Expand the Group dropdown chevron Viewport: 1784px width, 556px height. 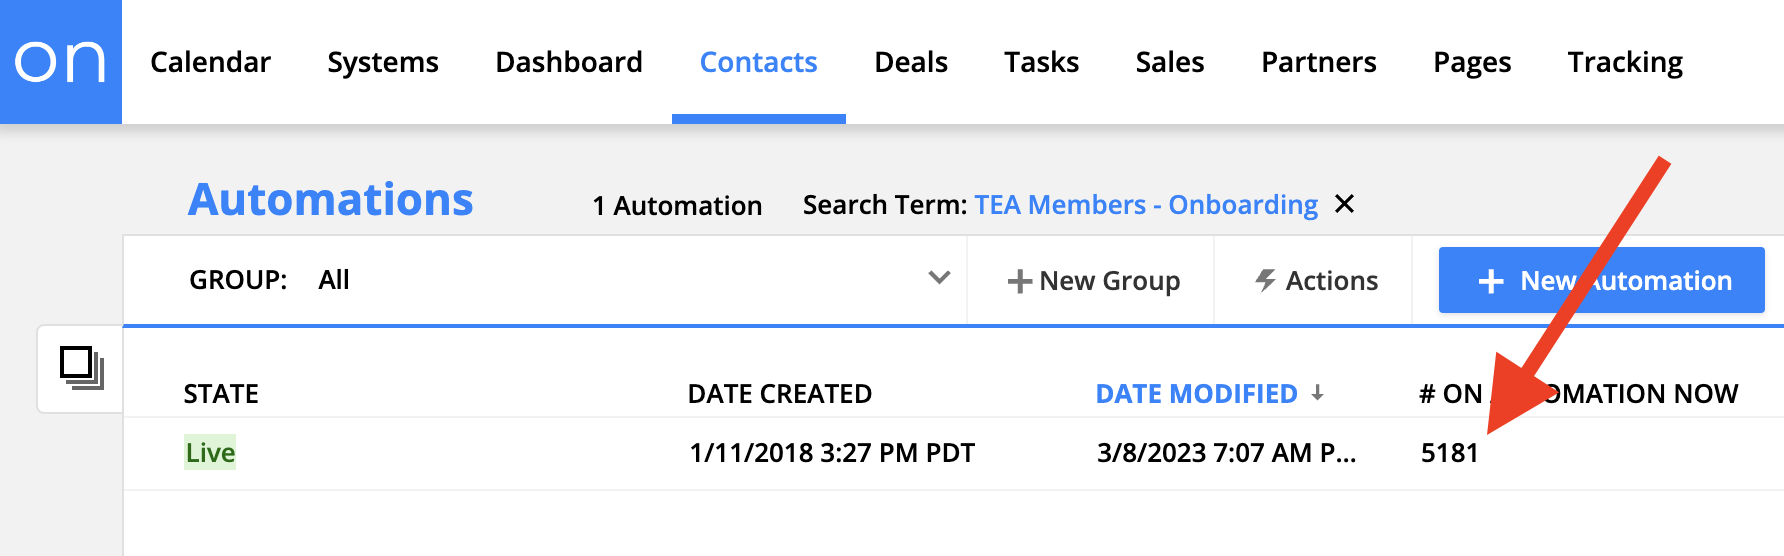[939, 278]
